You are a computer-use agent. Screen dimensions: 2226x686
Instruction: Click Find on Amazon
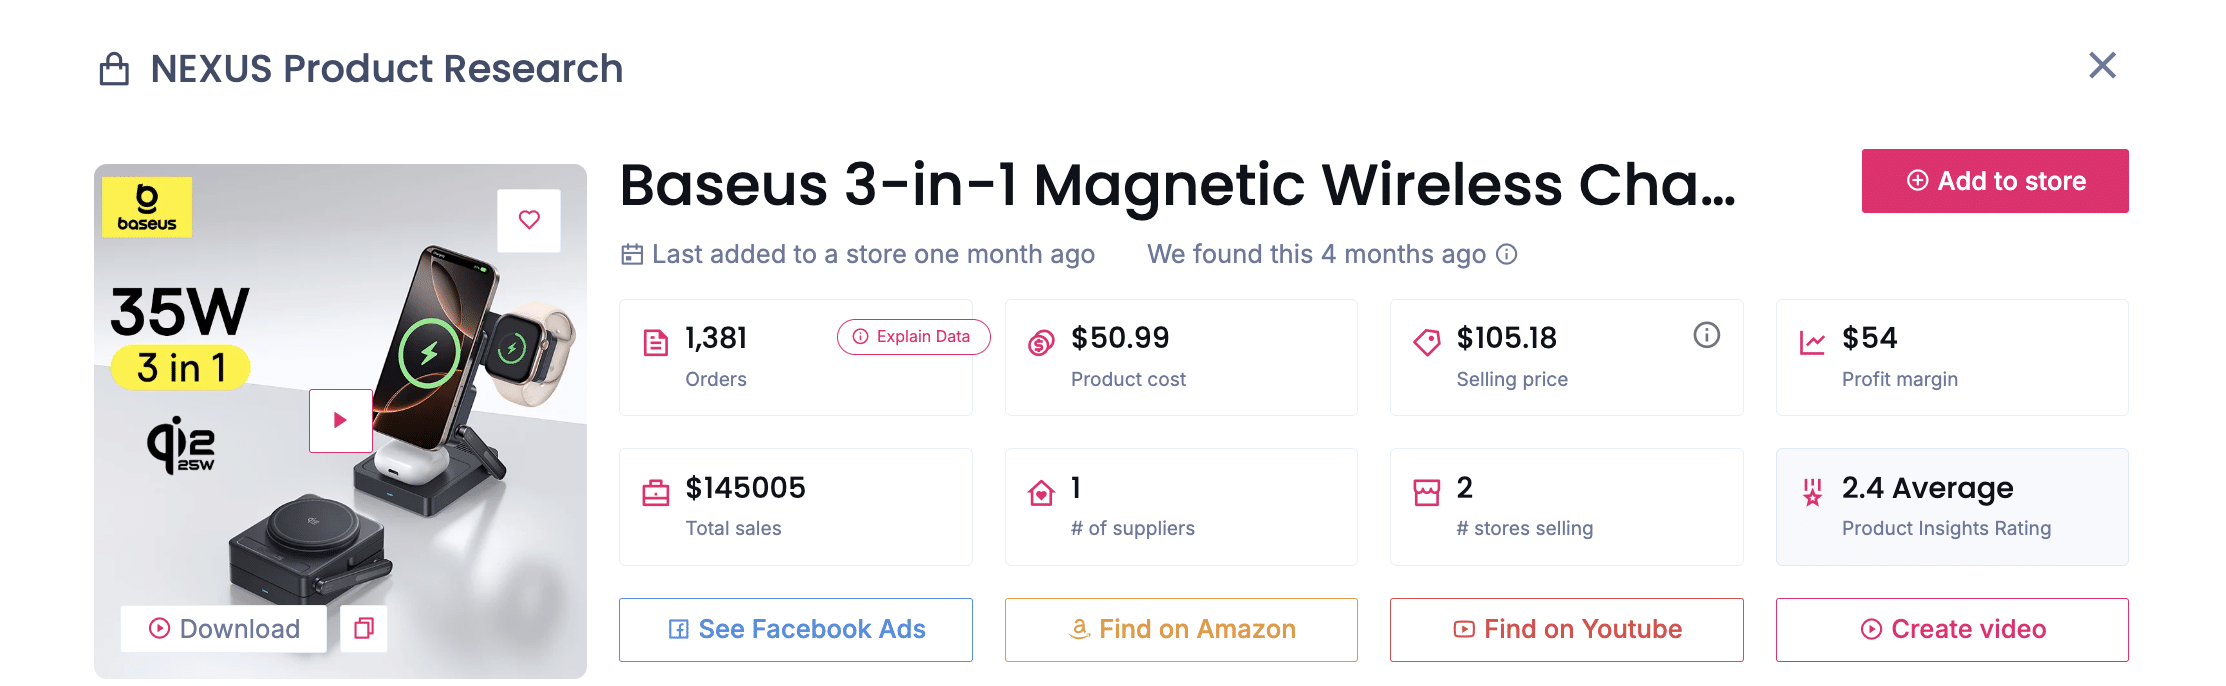pyautogui.click(x=1180, y=629)
